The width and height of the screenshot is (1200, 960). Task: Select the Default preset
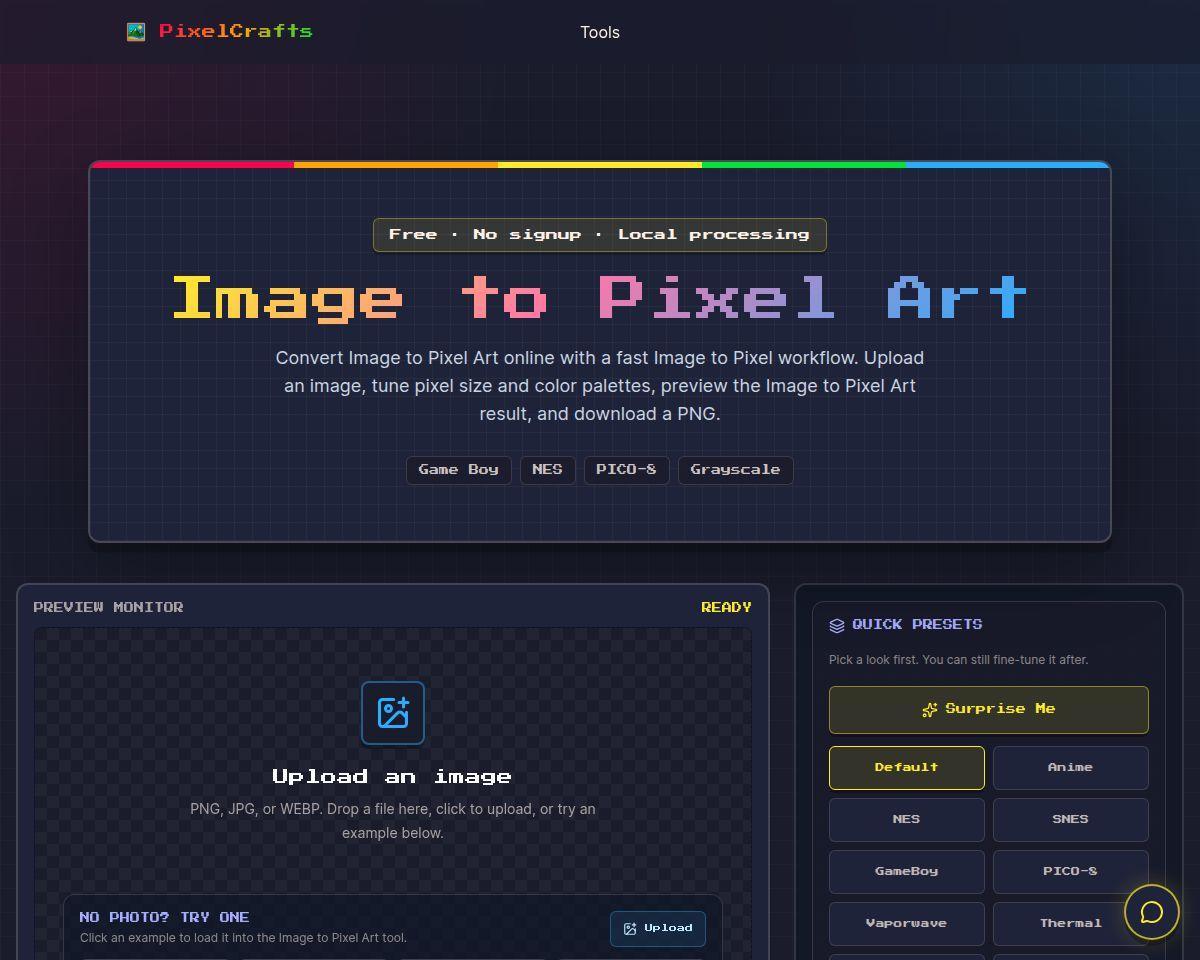click(907, 768)
